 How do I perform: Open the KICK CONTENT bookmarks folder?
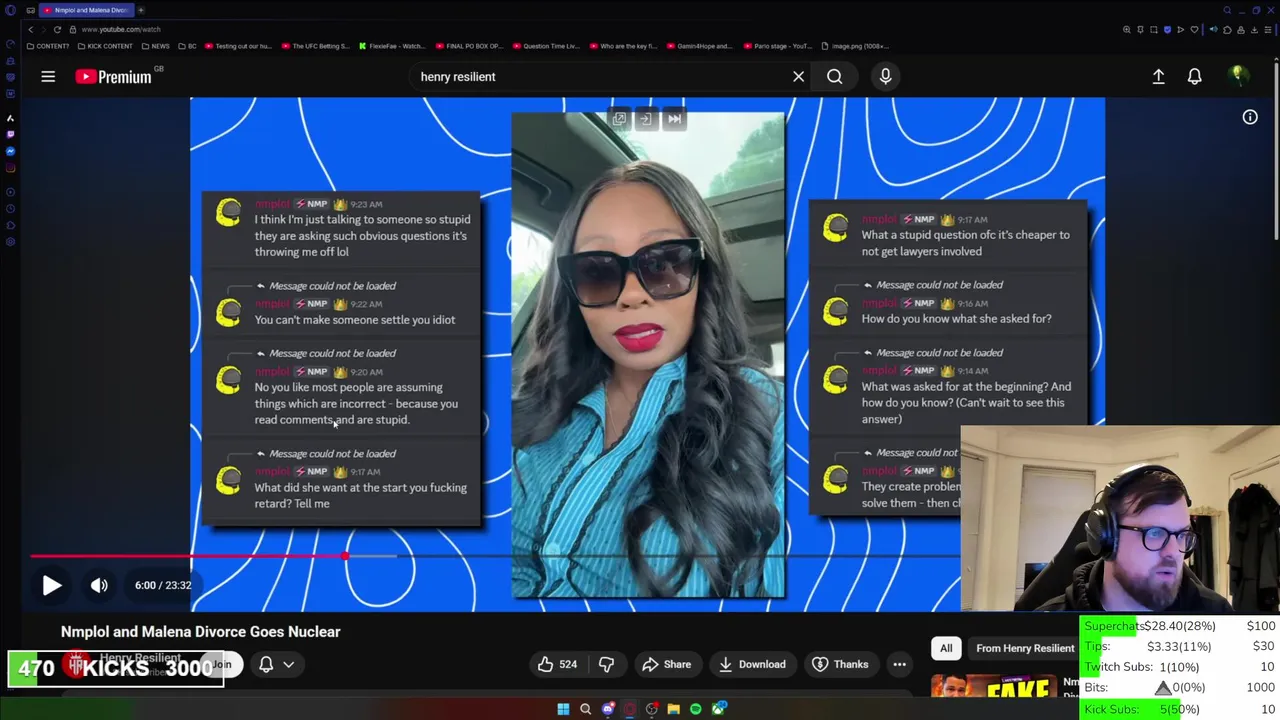click(105, 46)
